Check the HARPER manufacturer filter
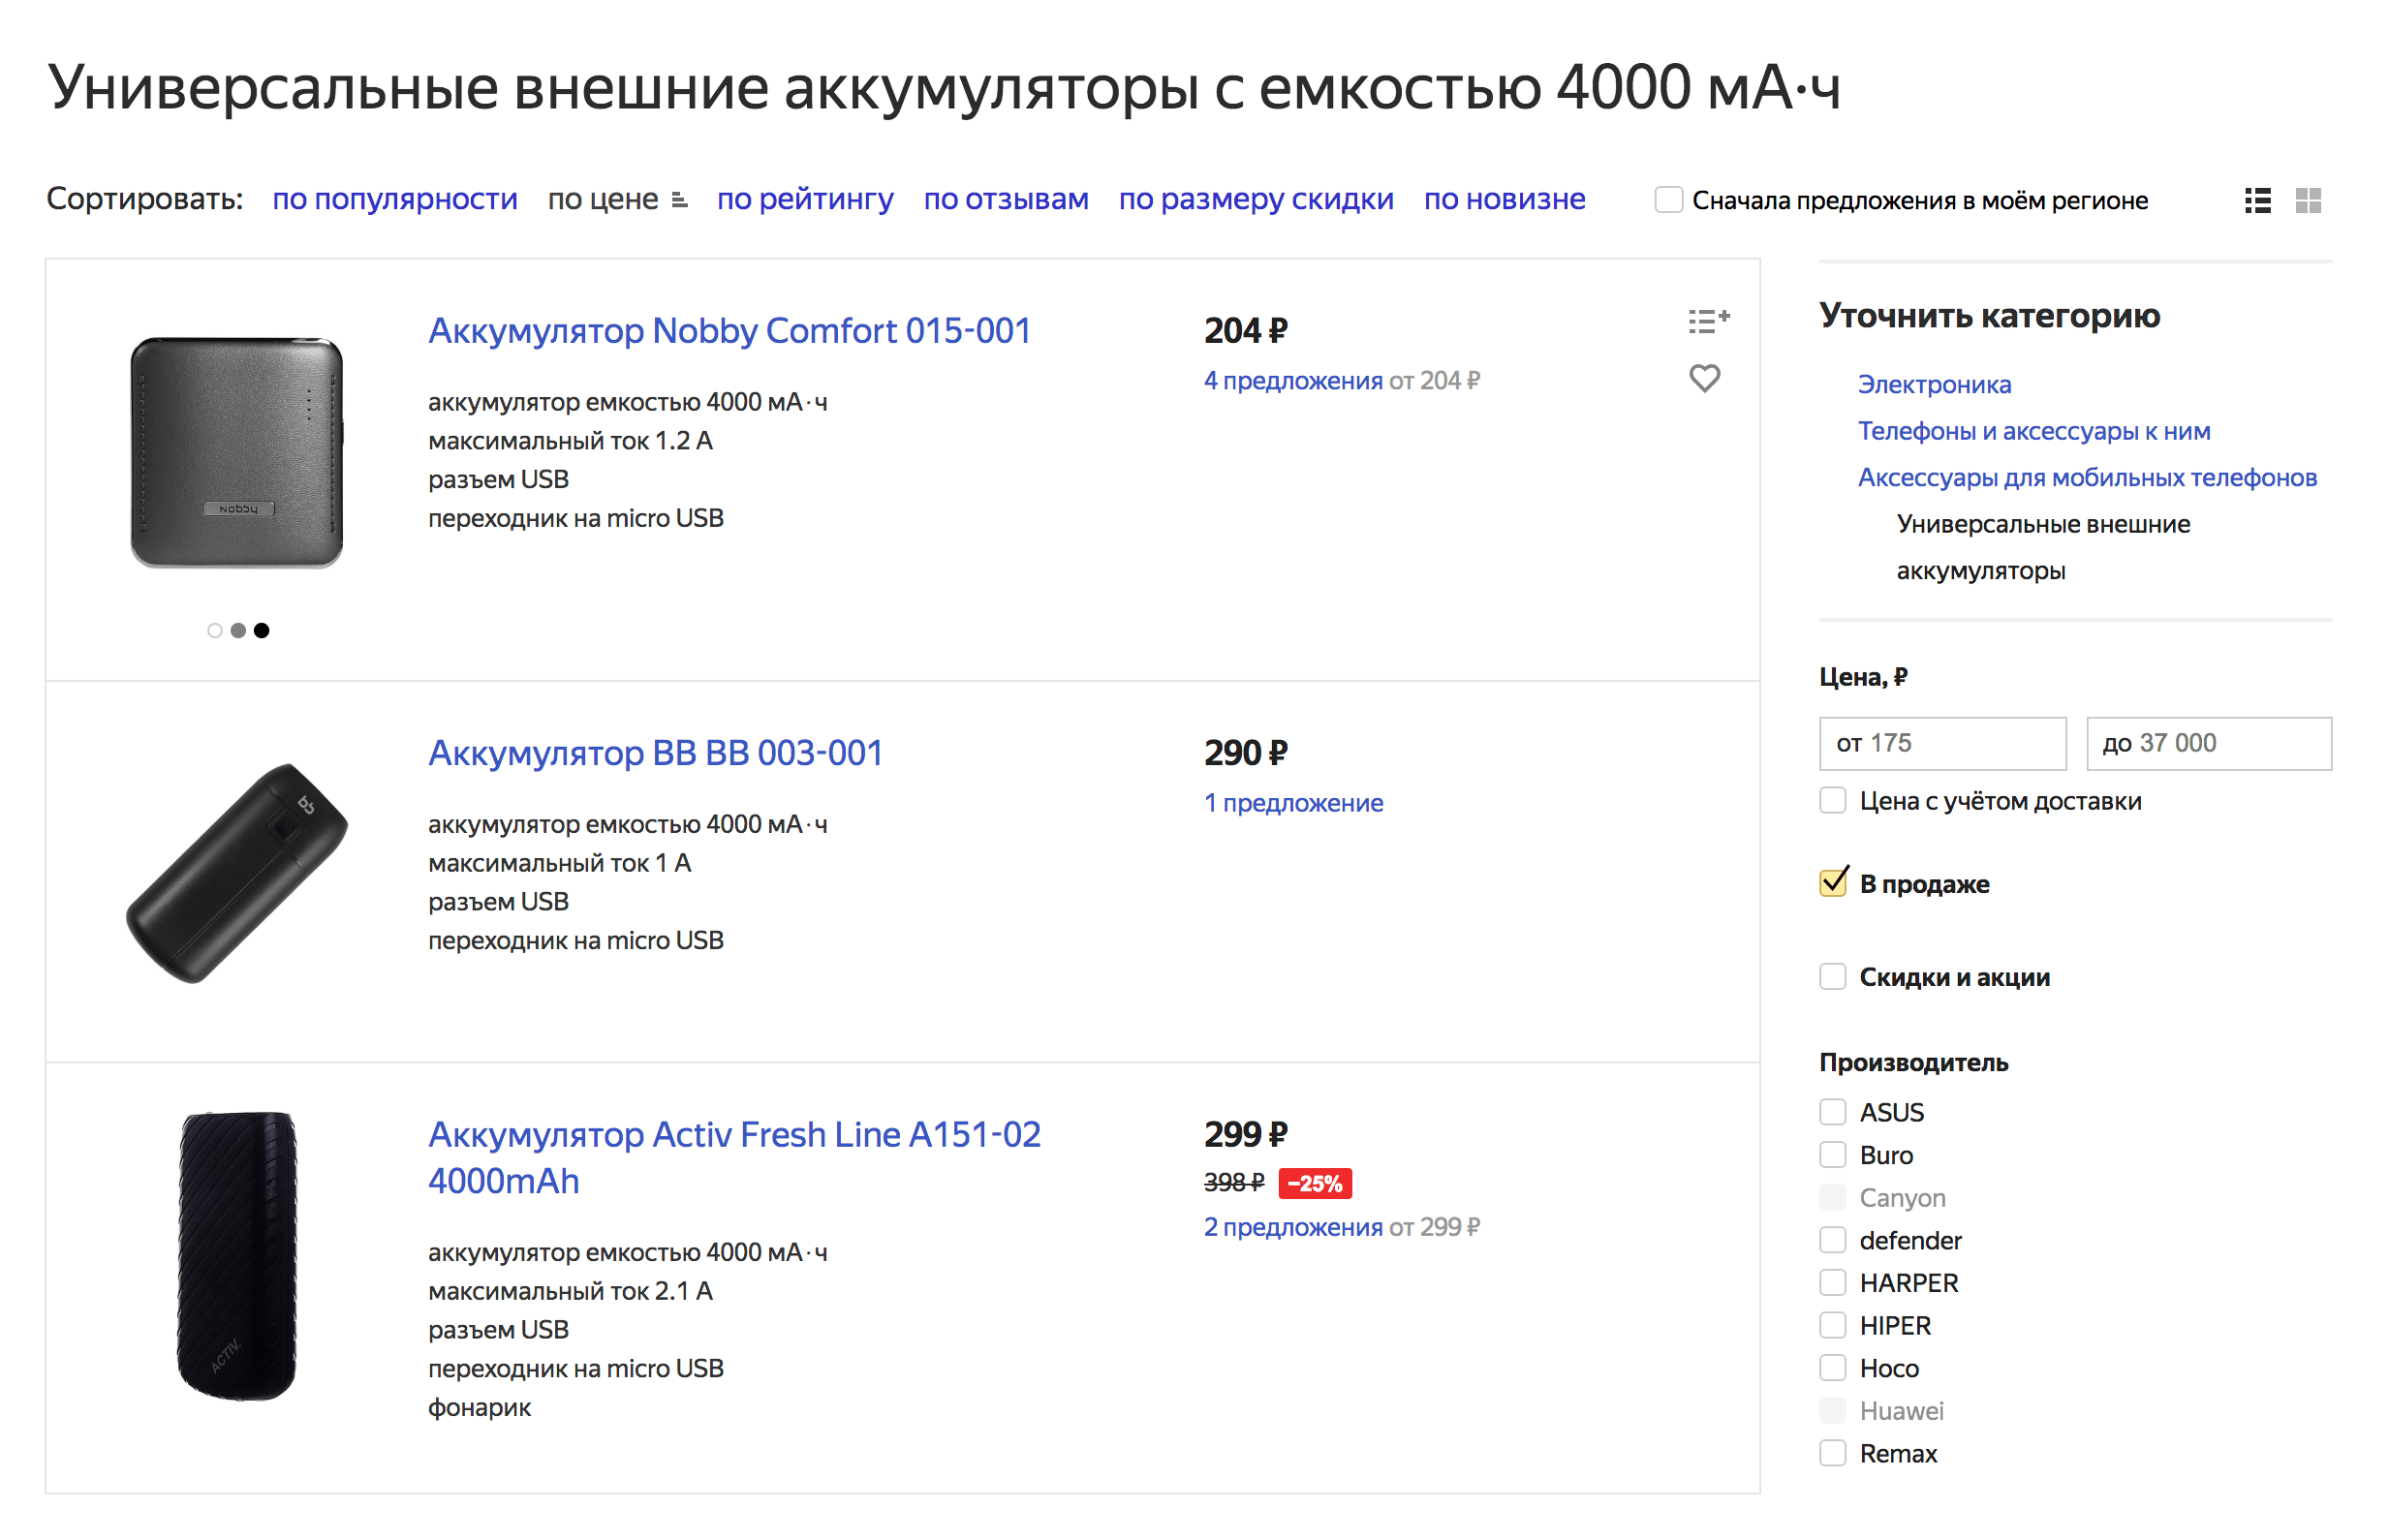The width and height of the screenshot is (2389, 1540). point(1831,1281)
